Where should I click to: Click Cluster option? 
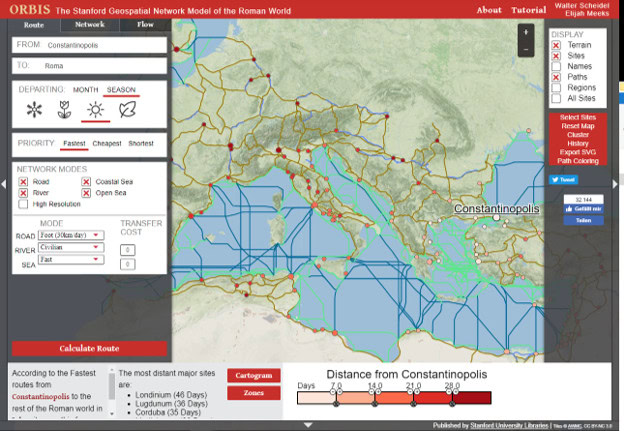pyautogui.click(x=578, y=135)
